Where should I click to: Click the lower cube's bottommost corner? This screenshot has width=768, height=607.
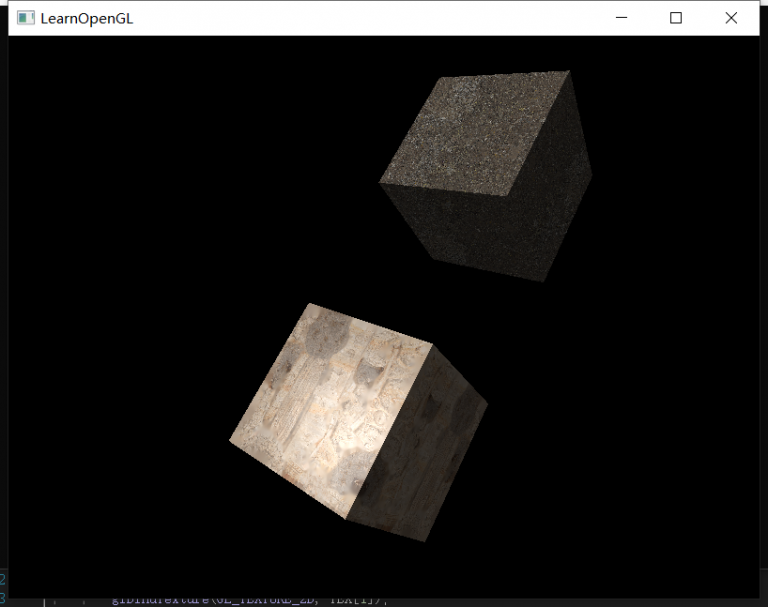[x=424, y=541]
